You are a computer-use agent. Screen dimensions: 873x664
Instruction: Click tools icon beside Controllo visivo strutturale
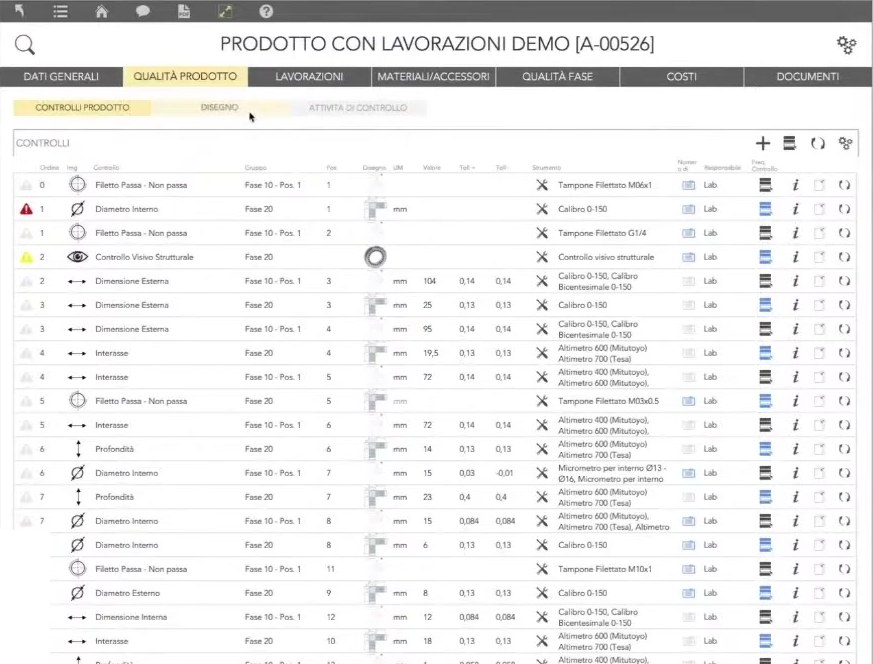(x=542, y=257)
